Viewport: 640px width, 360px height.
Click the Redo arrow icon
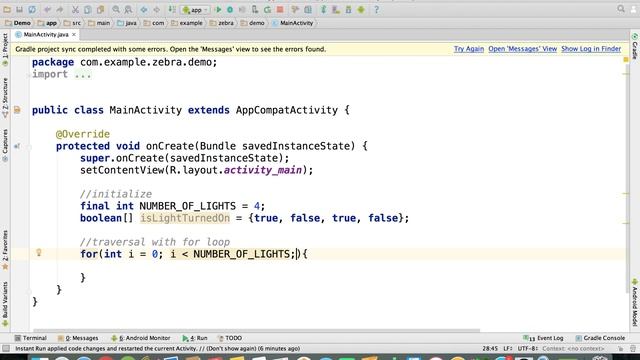click(60, 9)
